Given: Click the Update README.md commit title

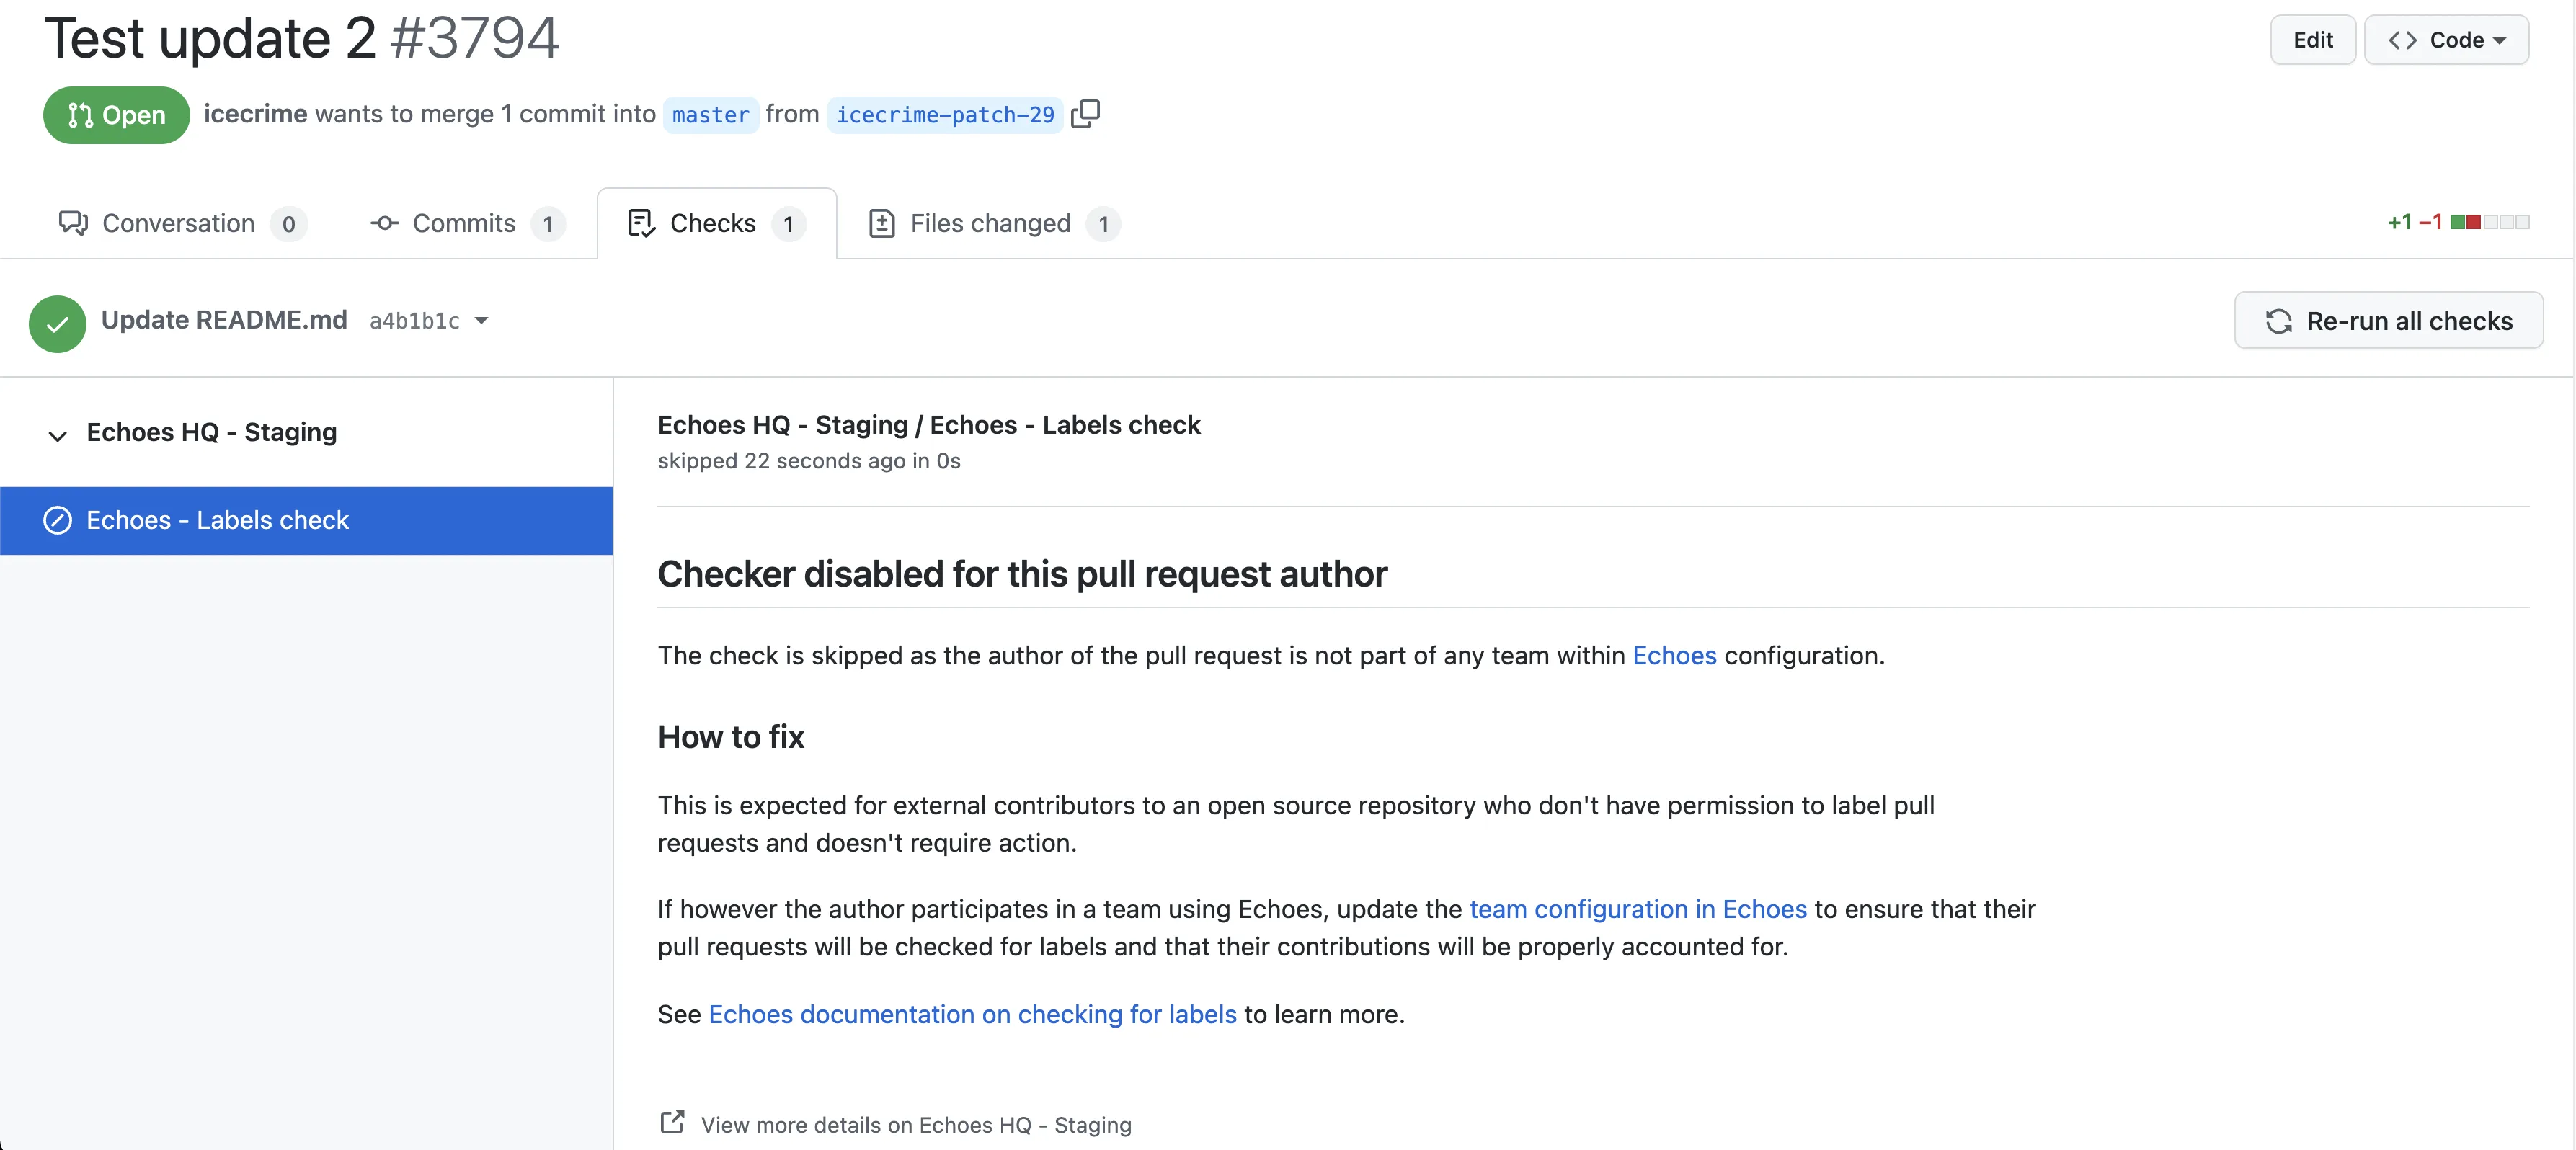Looking at the screenshot, I should [x=224, y=320].
